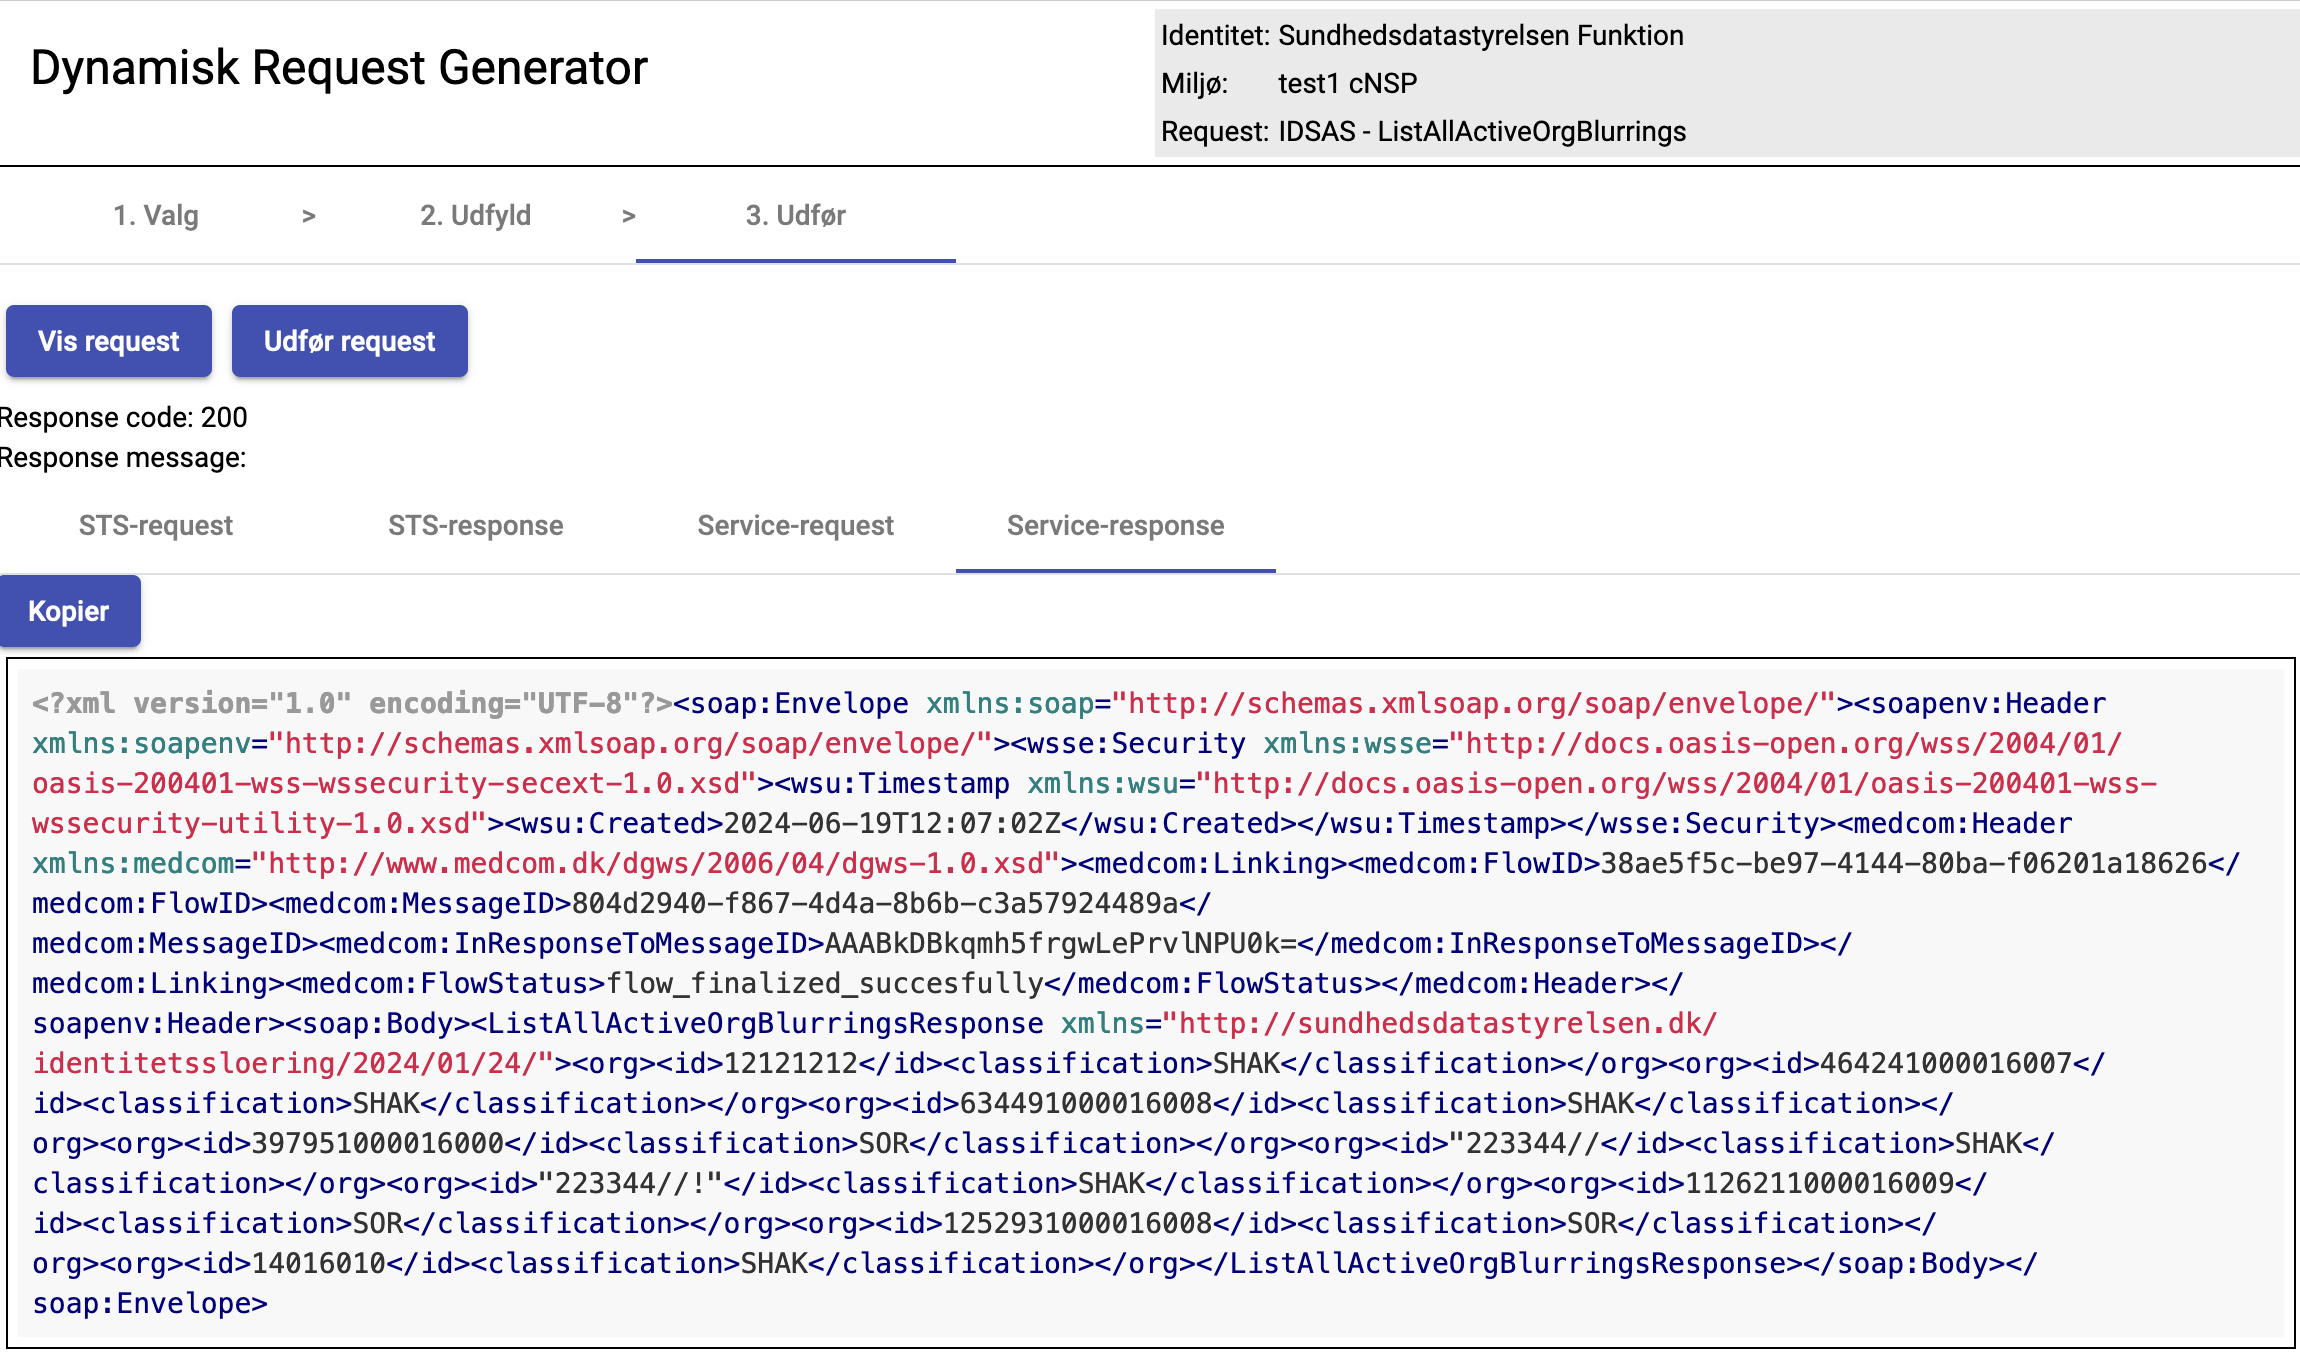
Task: Go to step 1. Valg
Action: point(156,215)
